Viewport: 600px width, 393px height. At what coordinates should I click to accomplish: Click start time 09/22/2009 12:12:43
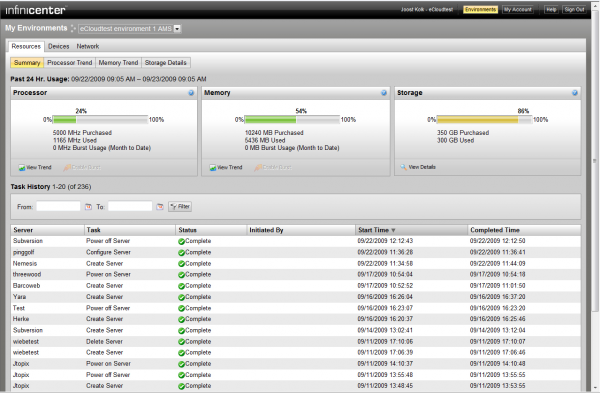tap(385, 241)
